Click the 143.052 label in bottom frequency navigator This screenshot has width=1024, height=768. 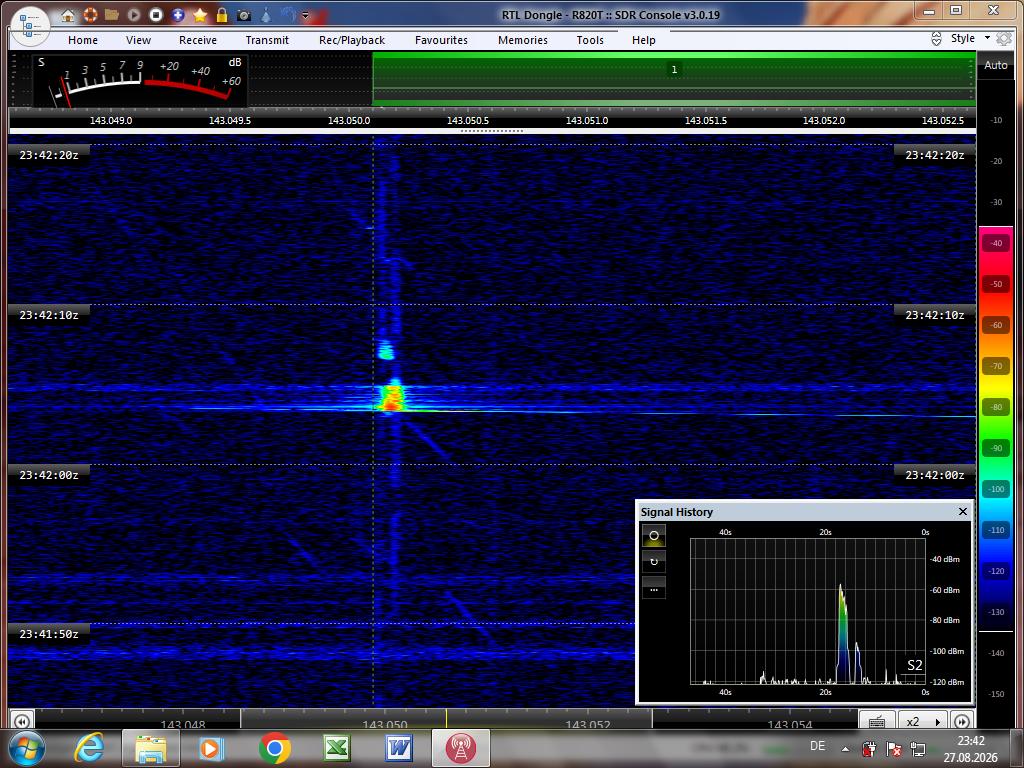(x=587, y=724)
